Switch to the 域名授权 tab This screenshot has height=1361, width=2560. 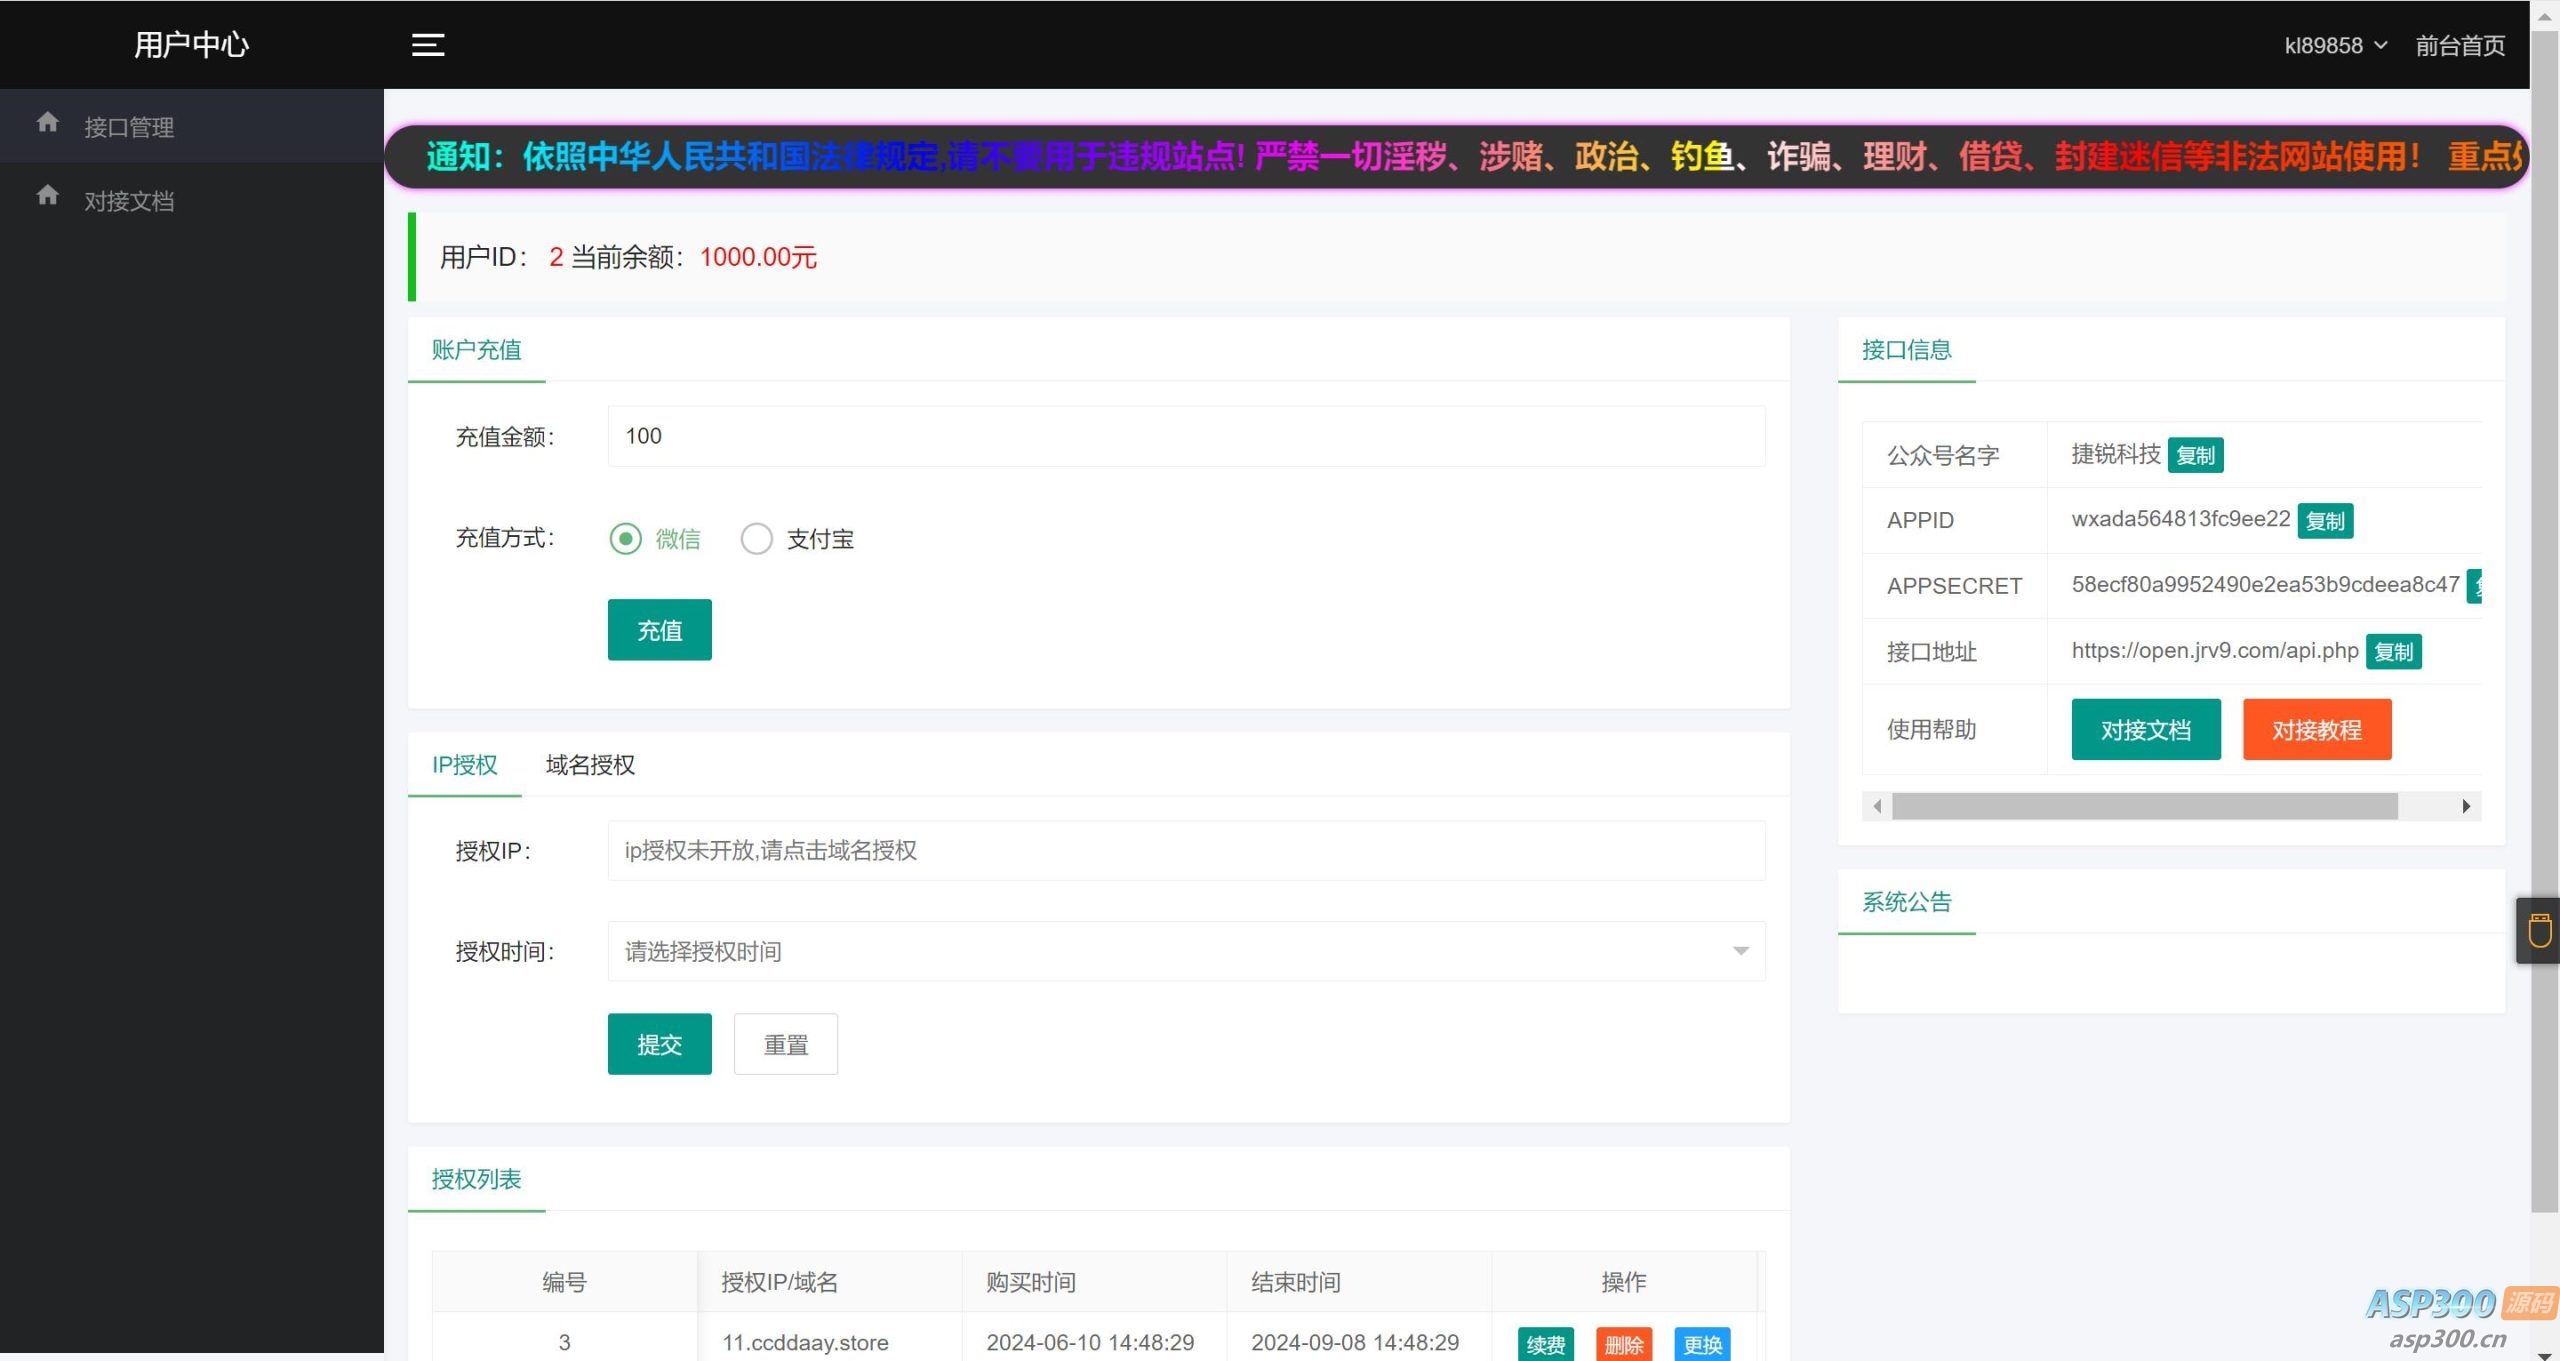click(x=589, y=764)
